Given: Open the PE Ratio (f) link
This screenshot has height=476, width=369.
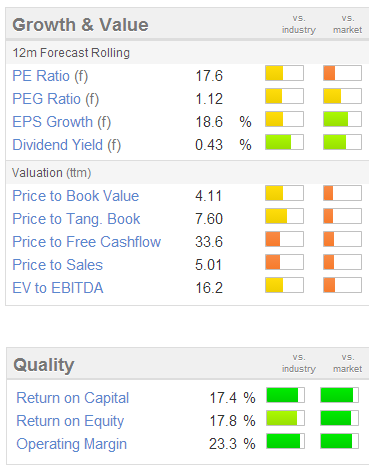Looking at the screenshot, I should pos(50,76).
